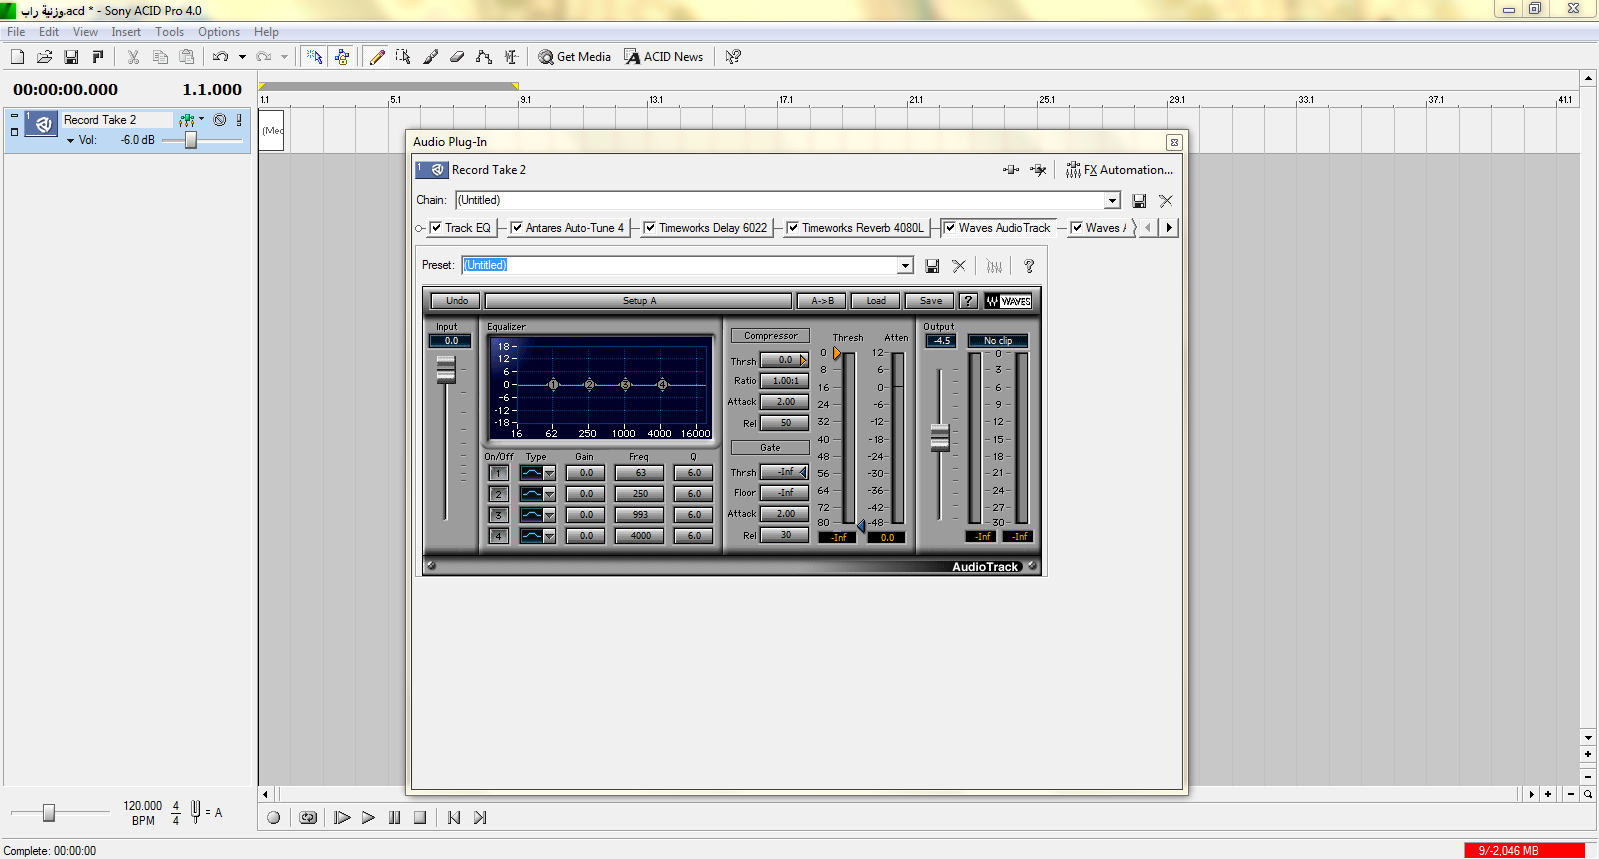Screen dimensions: 1599x859
Task: Select the Selection tool
Action: [403, 57]
